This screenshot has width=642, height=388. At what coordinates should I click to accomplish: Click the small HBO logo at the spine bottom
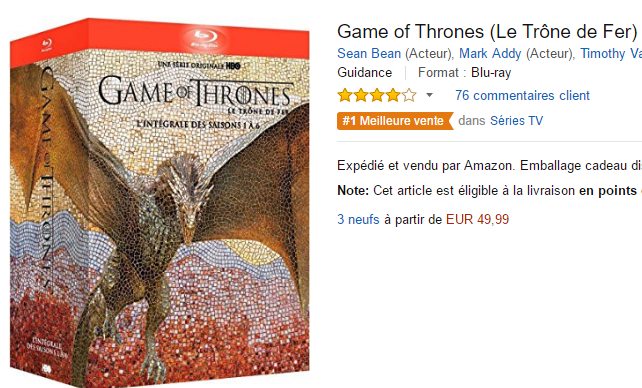click(47, 369)
